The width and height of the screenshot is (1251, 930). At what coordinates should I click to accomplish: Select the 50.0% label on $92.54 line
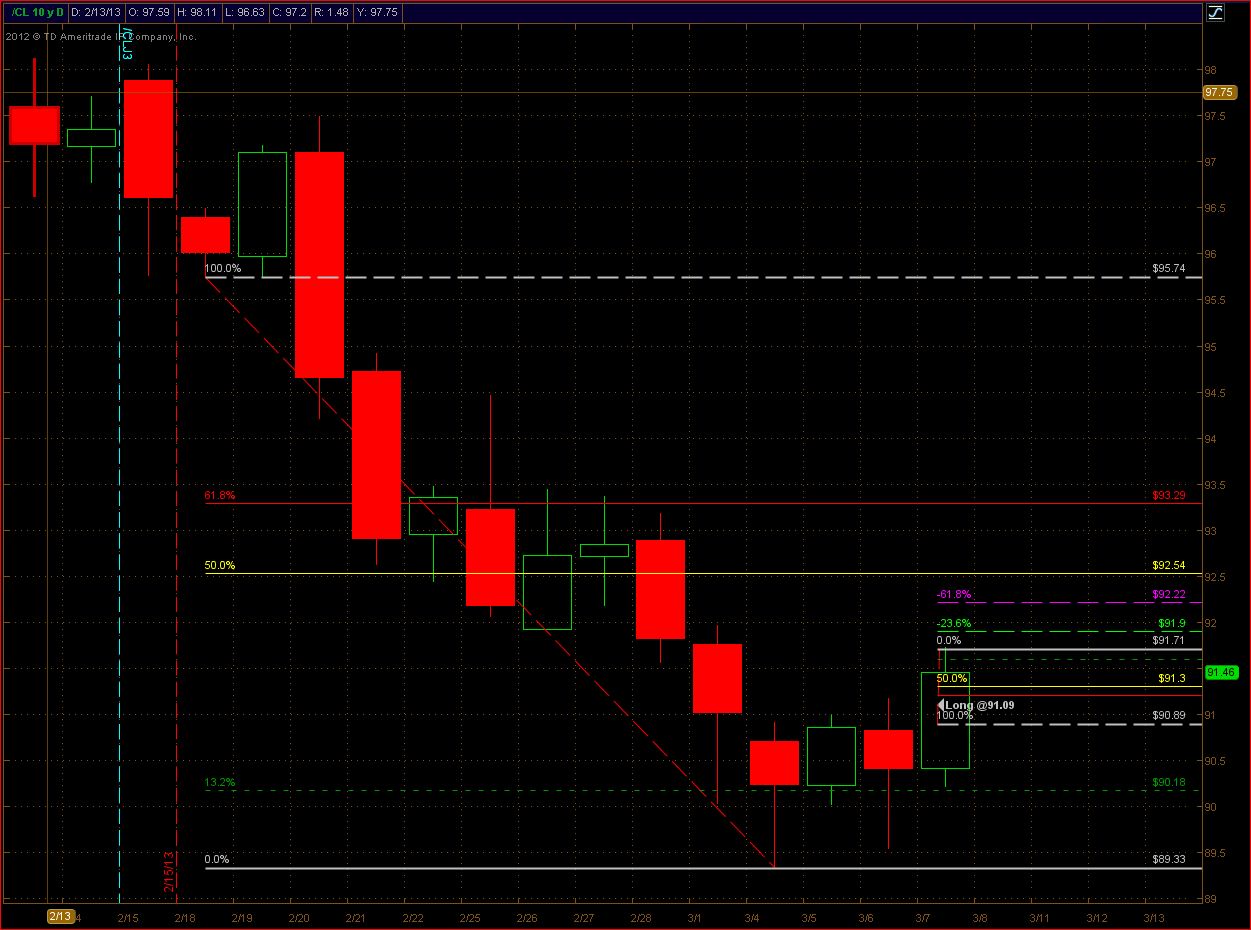coord(219,565)
